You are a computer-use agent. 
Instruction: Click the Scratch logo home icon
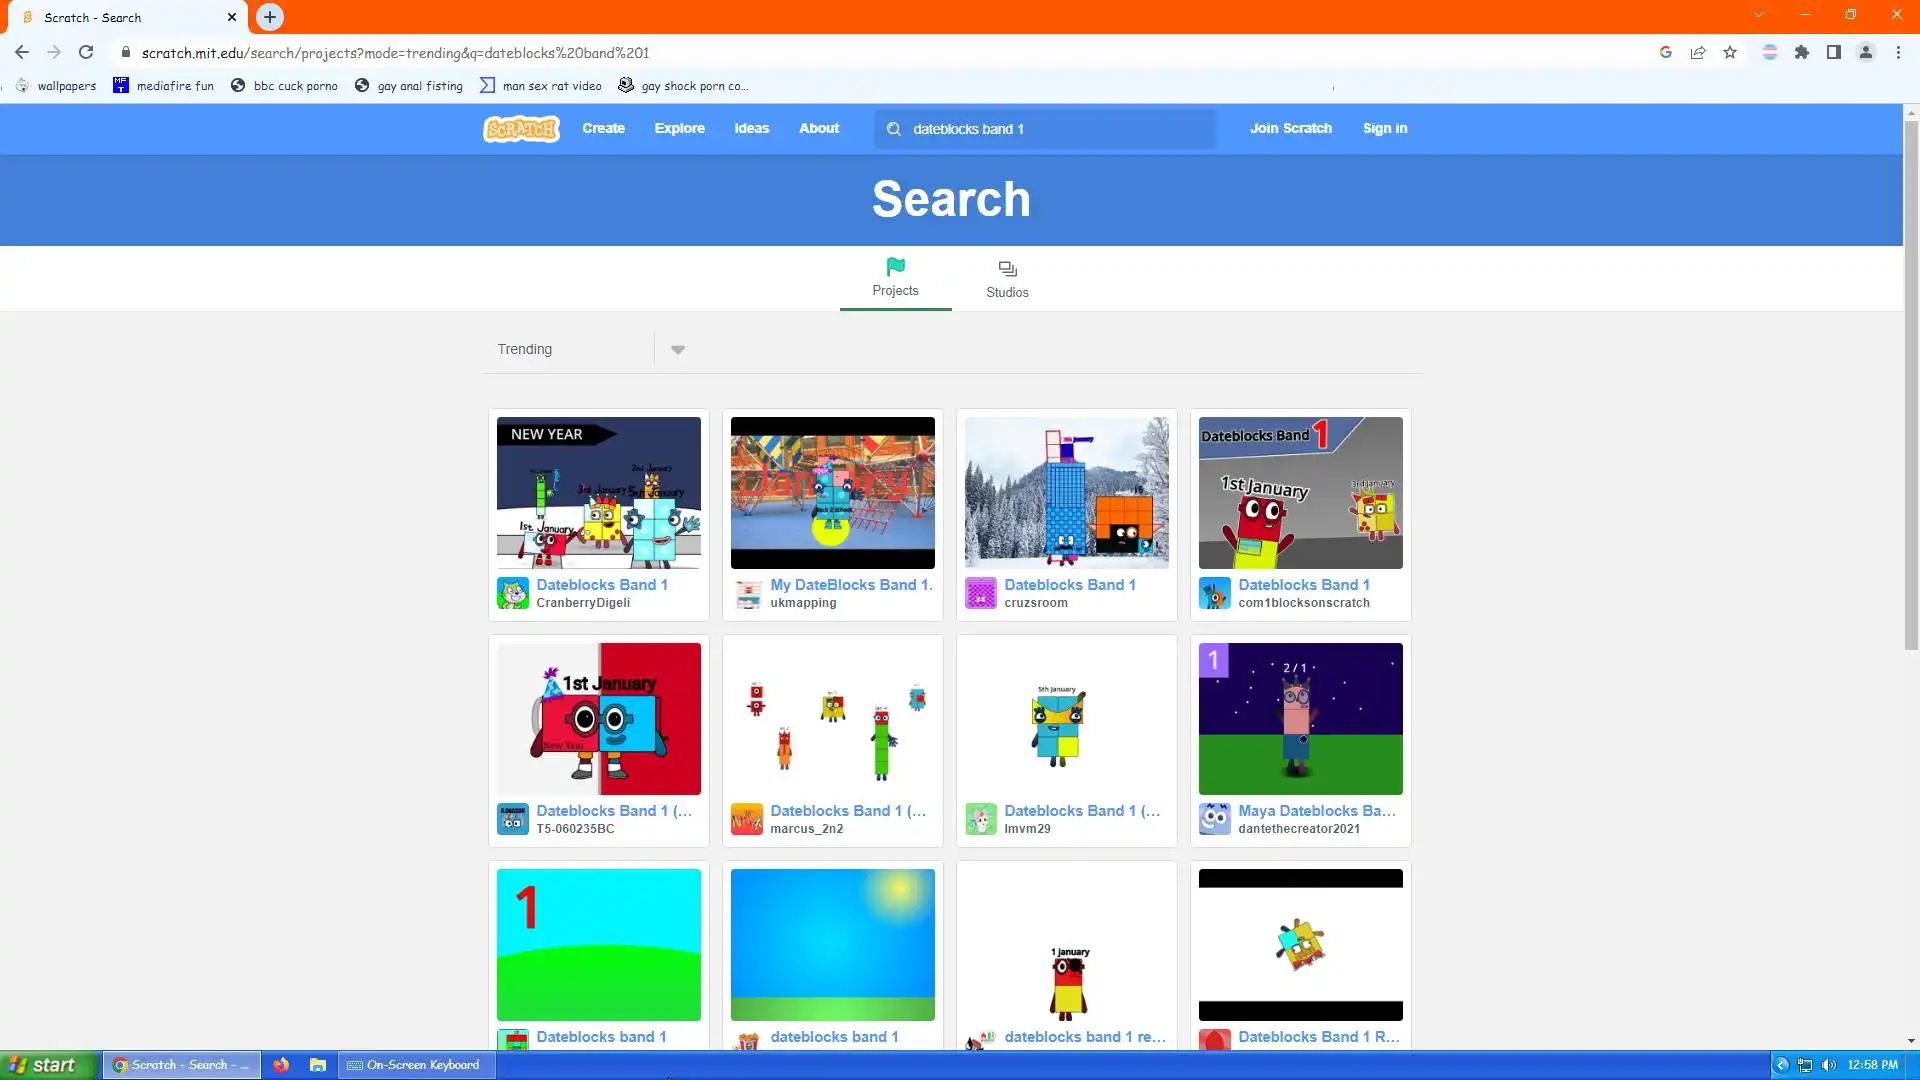(521, 129)
